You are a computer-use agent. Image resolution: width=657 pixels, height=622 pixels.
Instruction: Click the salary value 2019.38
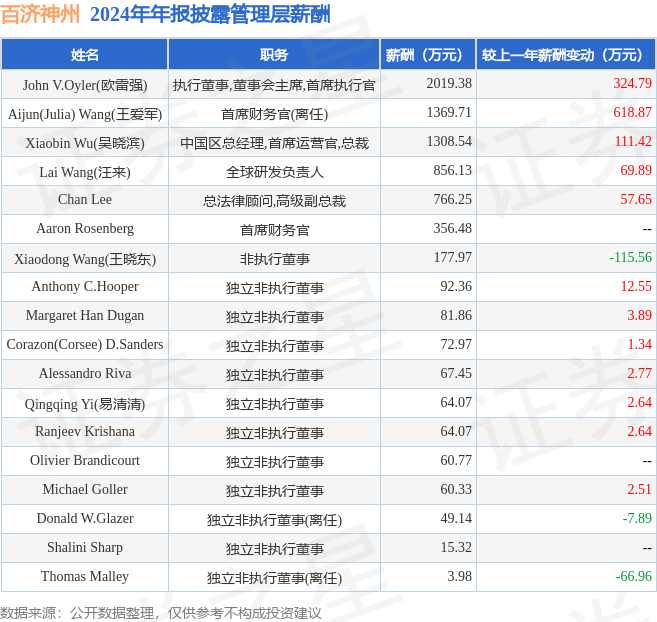449,83
